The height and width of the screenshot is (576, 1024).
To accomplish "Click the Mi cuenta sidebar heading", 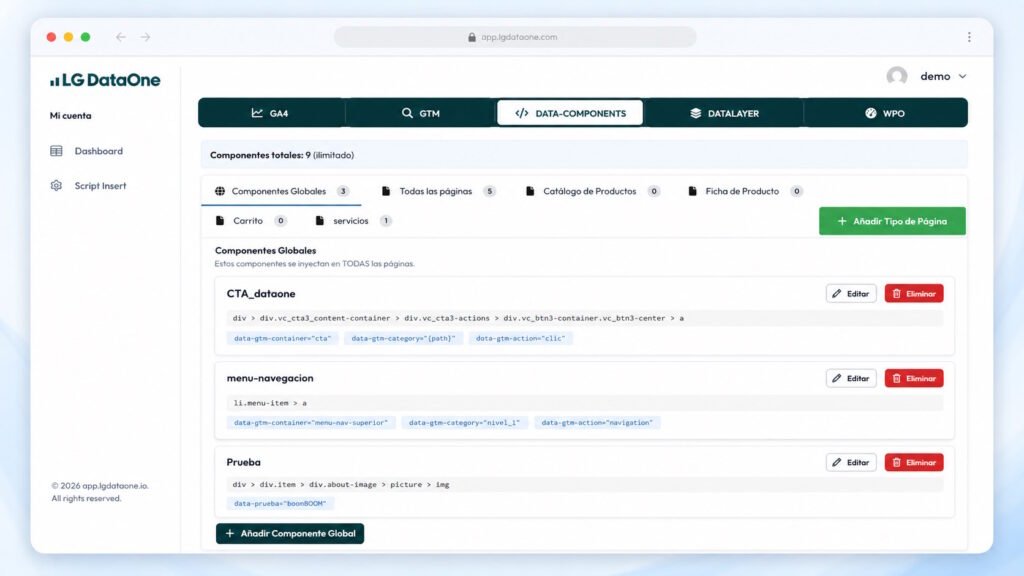I will (x=71, y=116).
